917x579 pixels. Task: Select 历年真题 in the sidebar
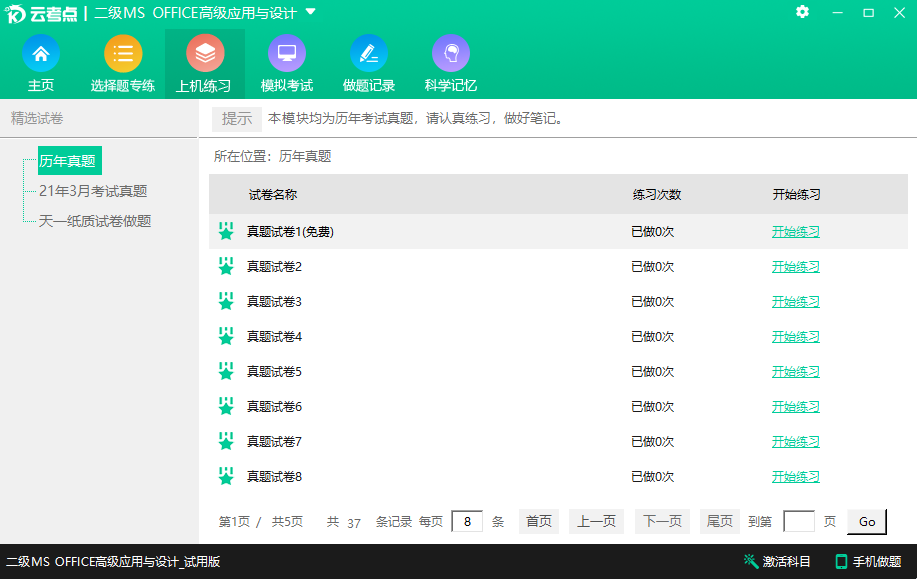point(68,160)
